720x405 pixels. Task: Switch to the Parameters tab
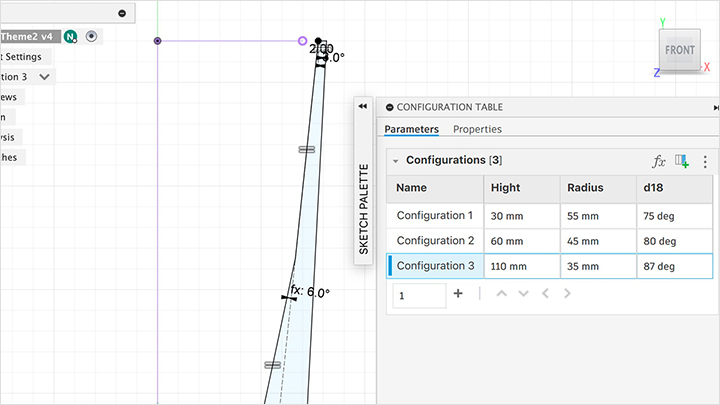(411, 129)
